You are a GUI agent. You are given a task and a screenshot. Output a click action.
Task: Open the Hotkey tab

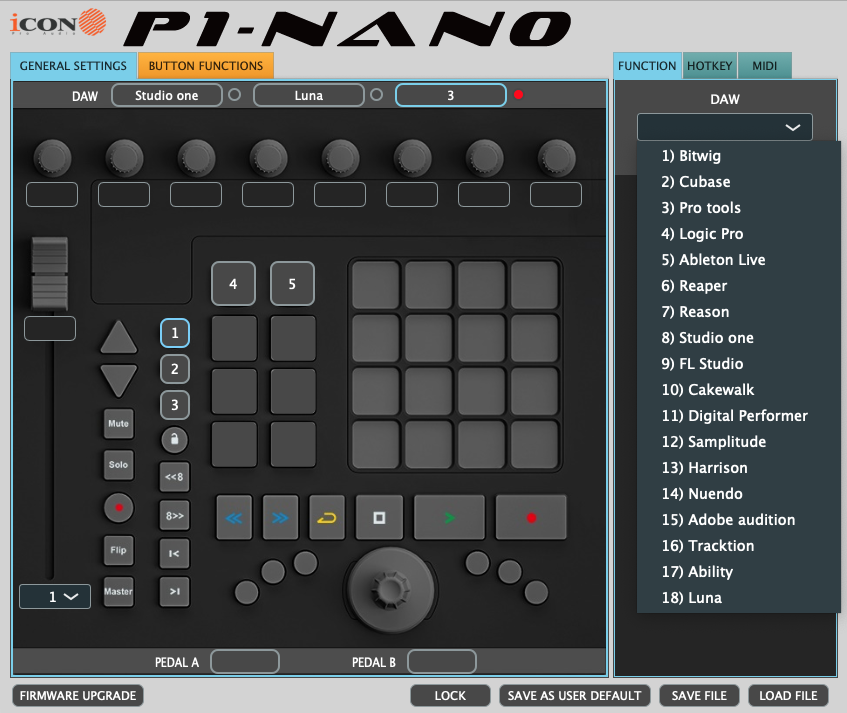[710, 66]
